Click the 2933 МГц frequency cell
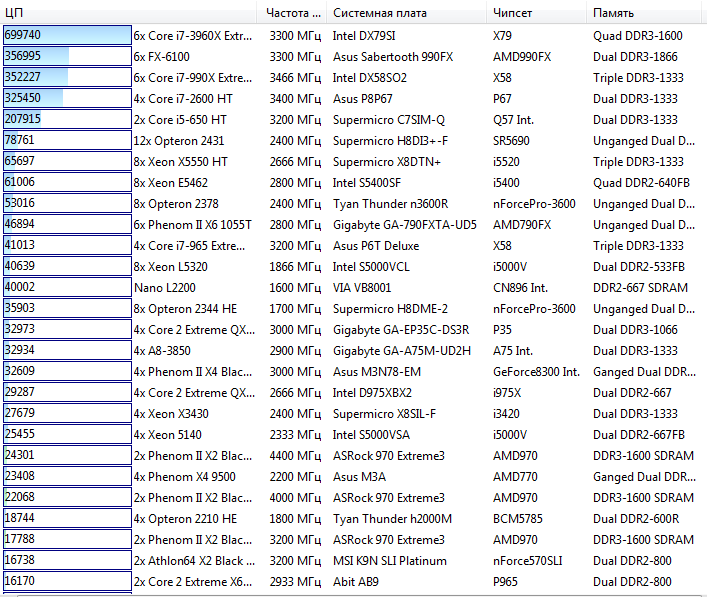 tap(295, 582)
